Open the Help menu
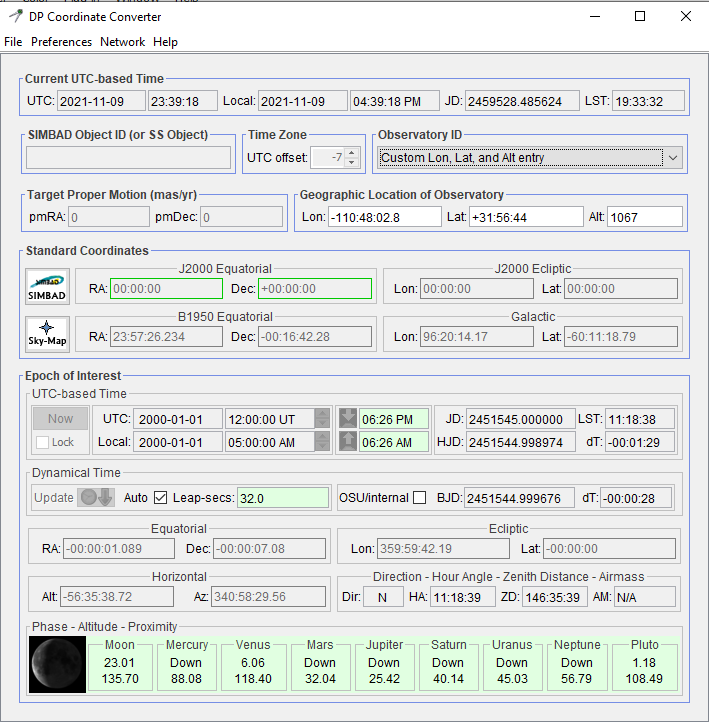The image size is (709, 722). point(165,42)
